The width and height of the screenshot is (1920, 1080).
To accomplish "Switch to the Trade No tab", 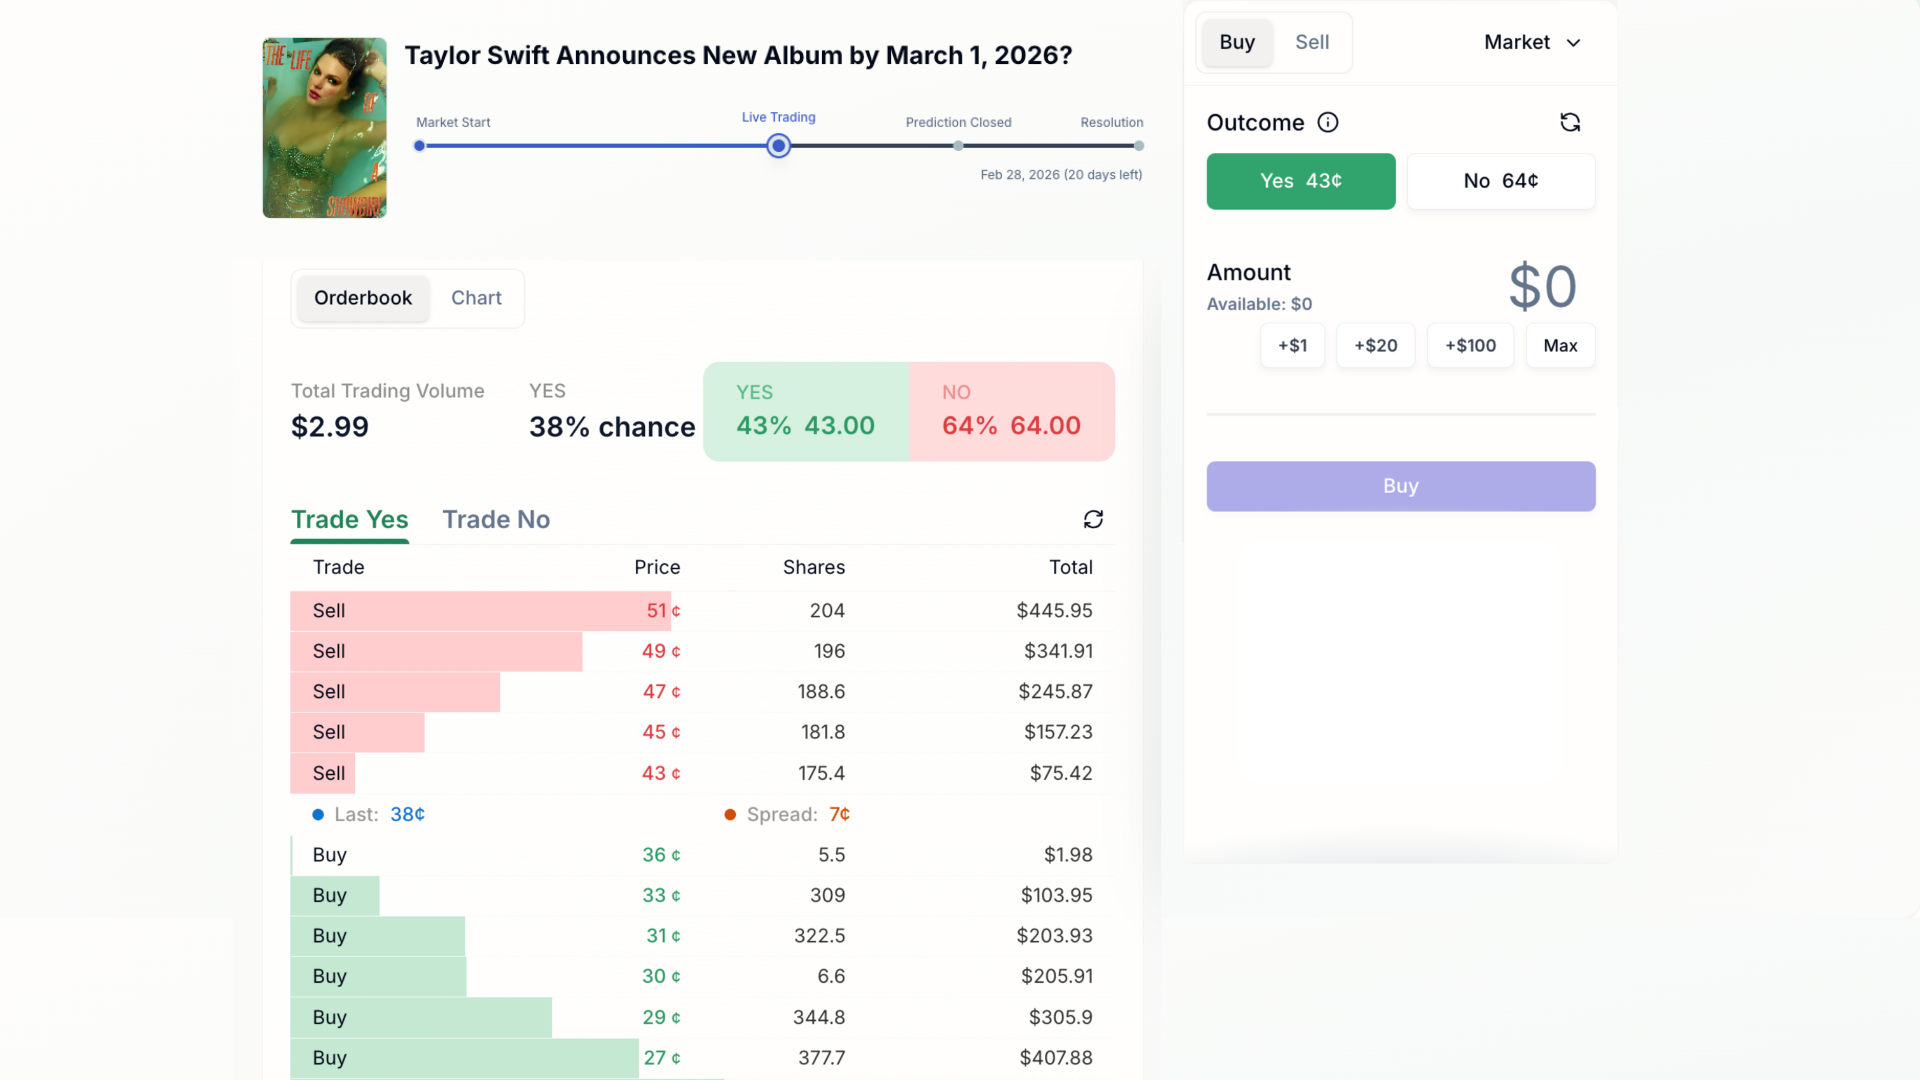I will point(496,520).
